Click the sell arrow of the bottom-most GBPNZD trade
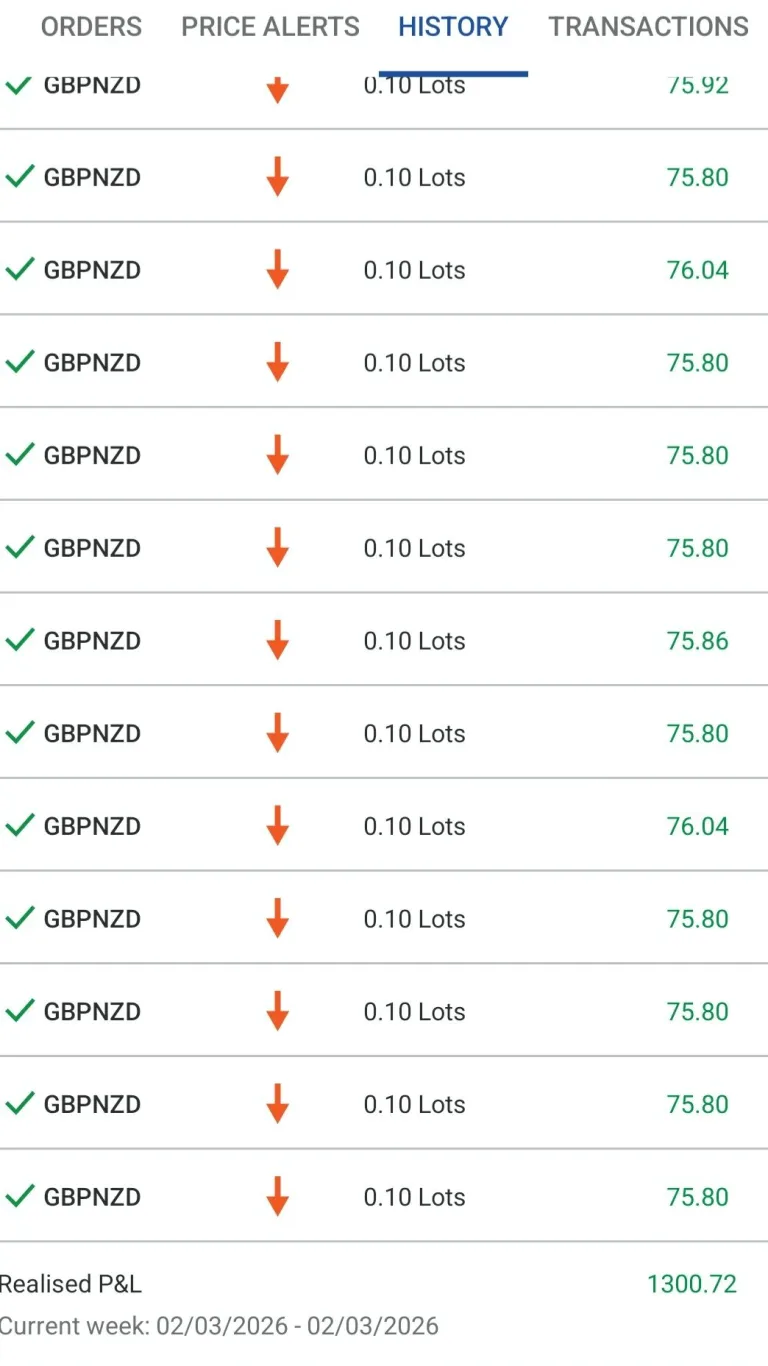Image resolution: width=768 pixels, height=1366 pixels. point(277,1196)
